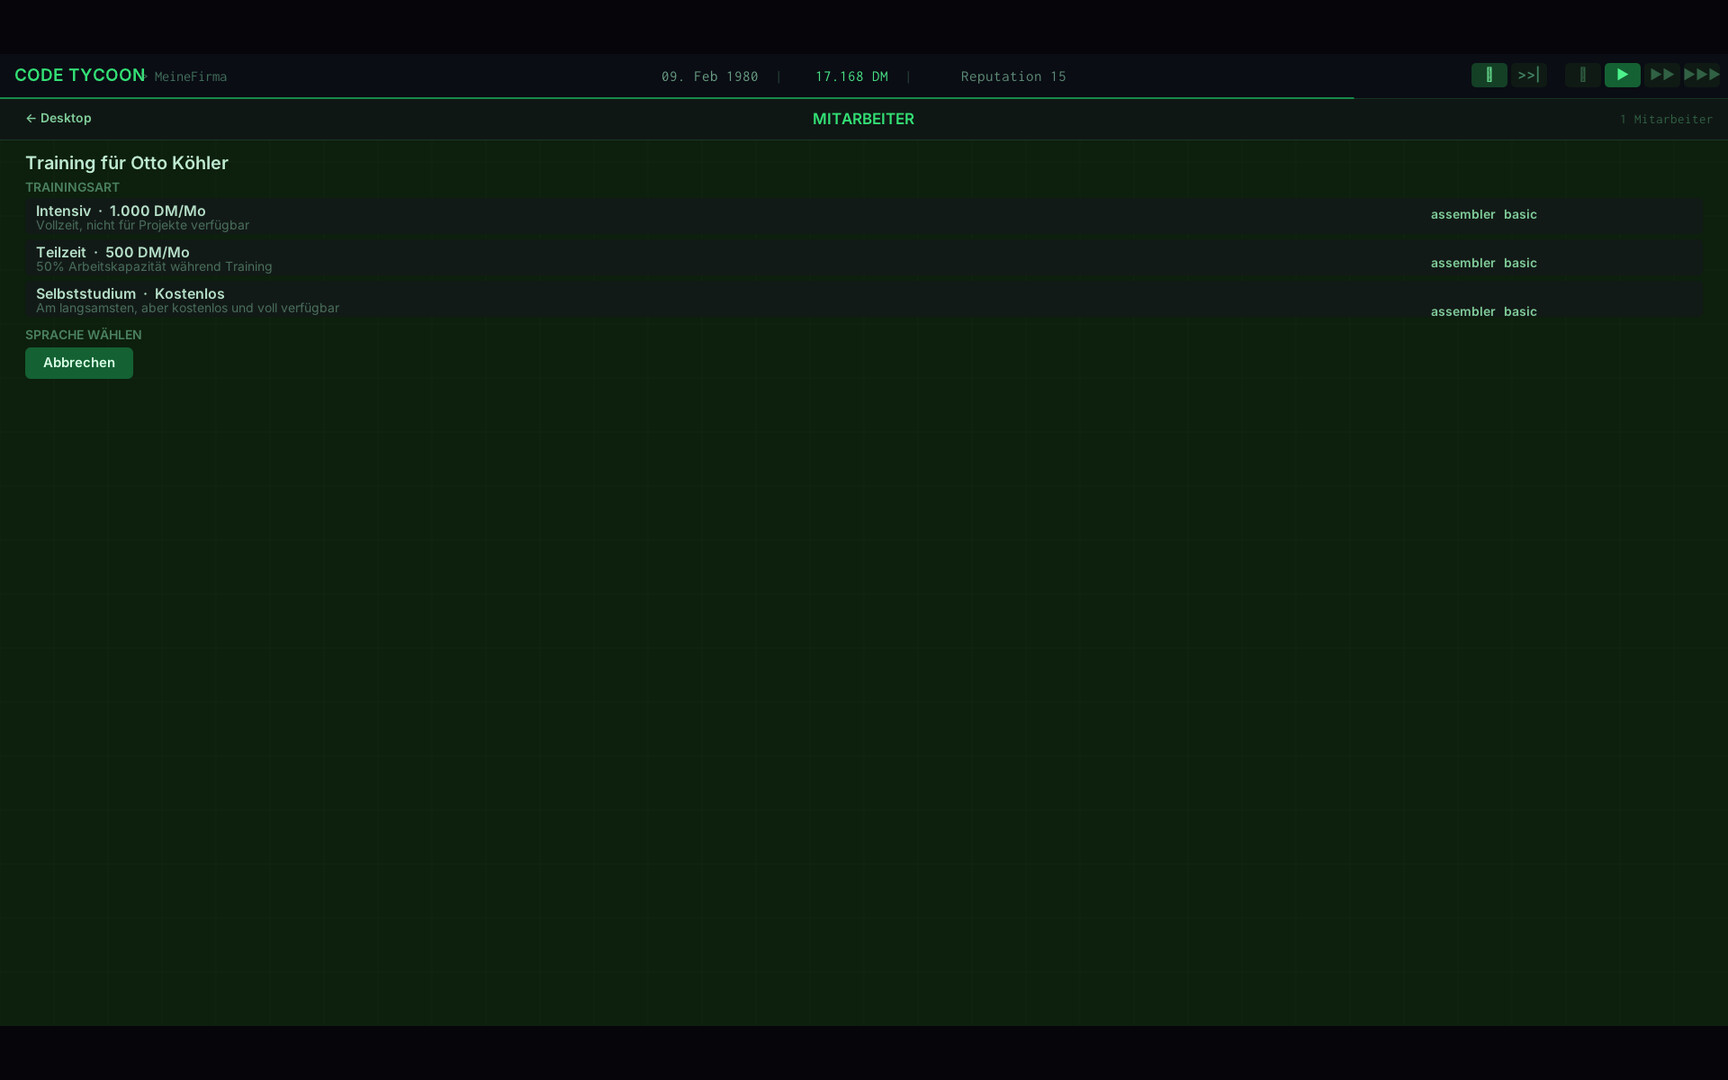Screen dimensions: 1728x1080
Task: Open Desktop from the navigation bar
Action: click(65, 118)
